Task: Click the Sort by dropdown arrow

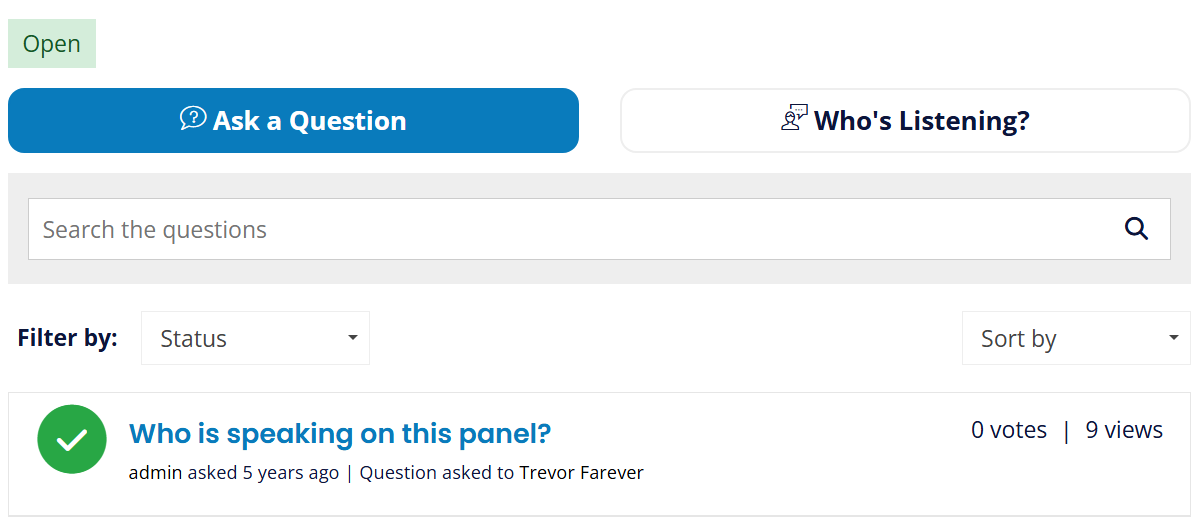Action: pyautogui.click(x=1174, y=338)
